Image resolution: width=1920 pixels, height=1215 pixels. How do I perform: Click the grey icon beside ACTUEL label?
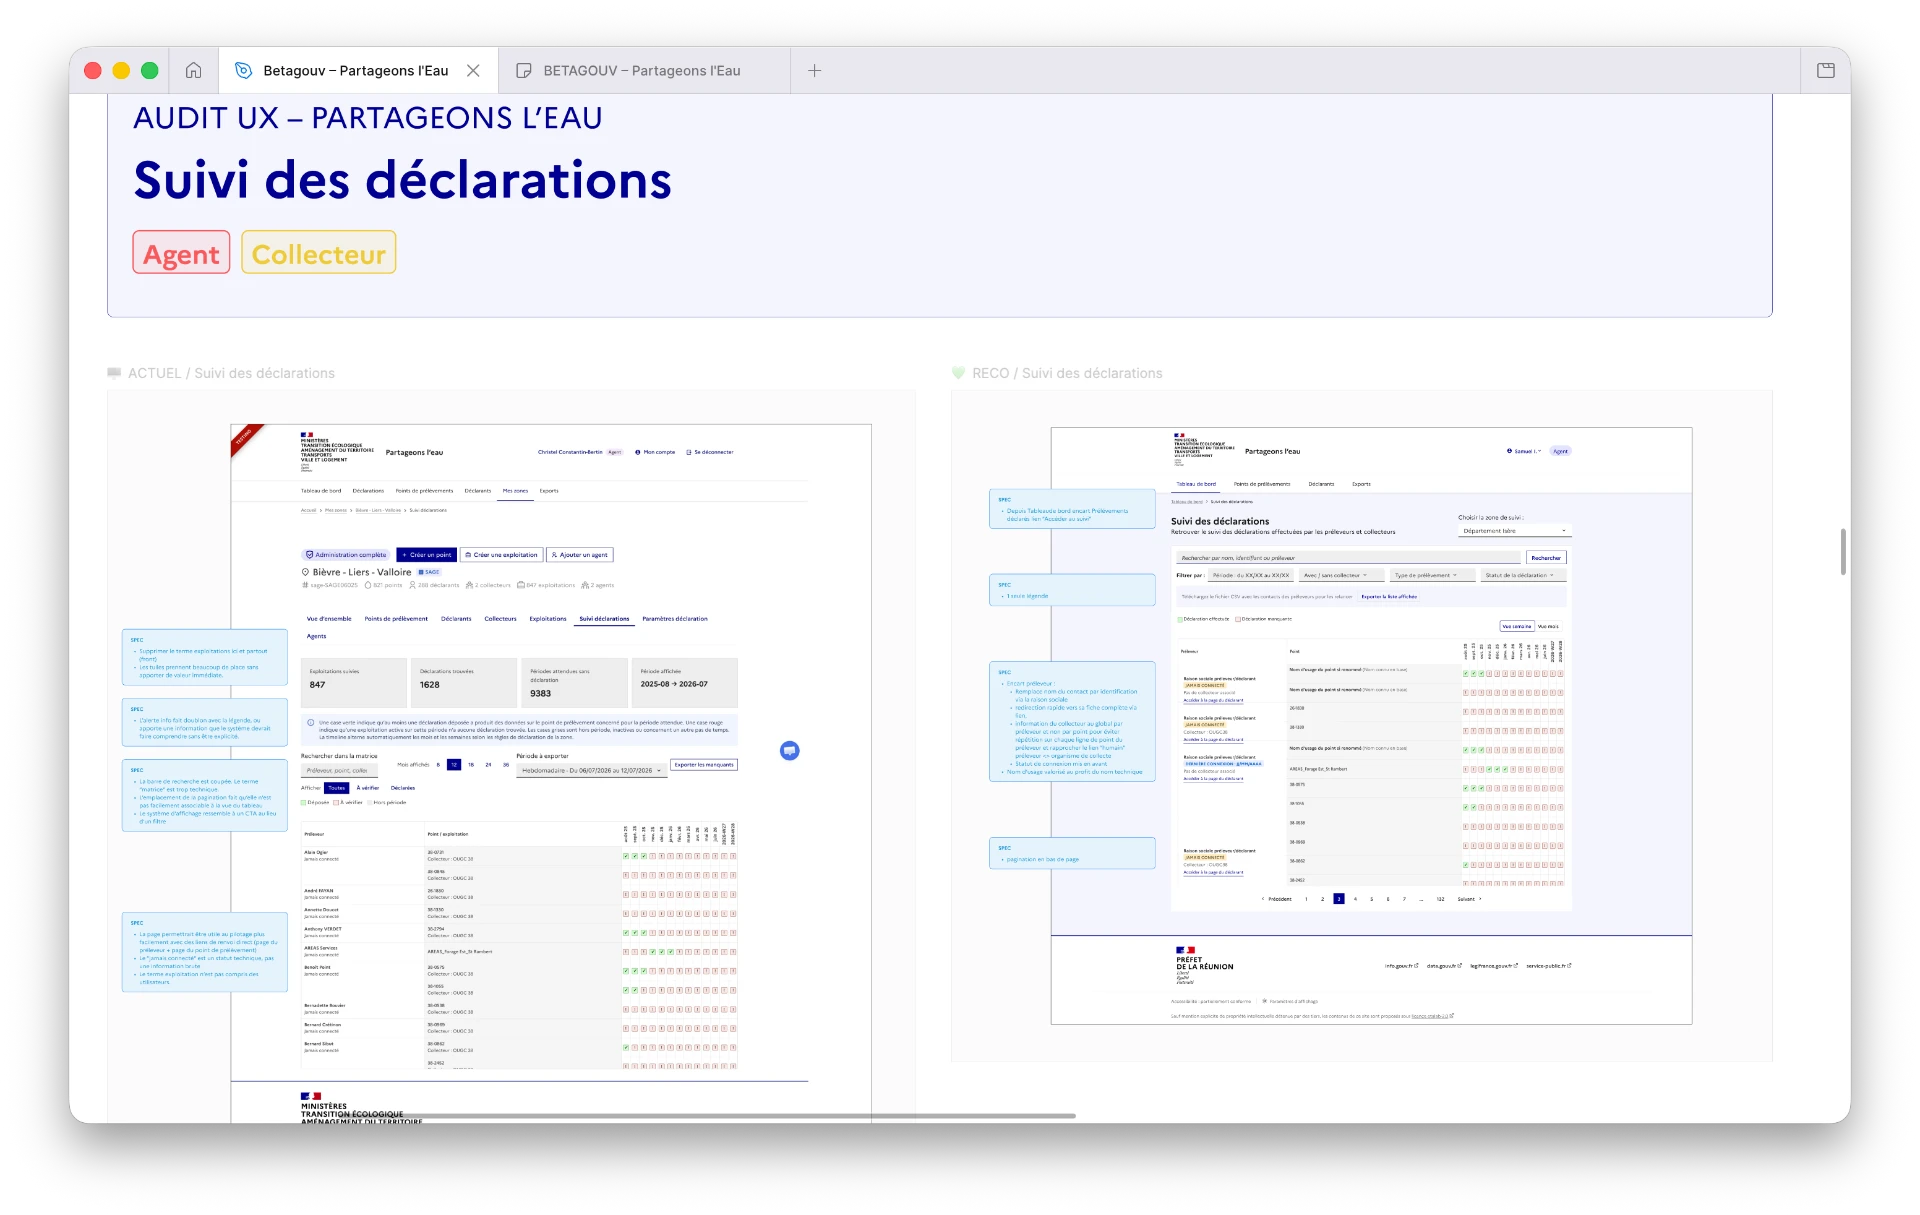(114, 373)
